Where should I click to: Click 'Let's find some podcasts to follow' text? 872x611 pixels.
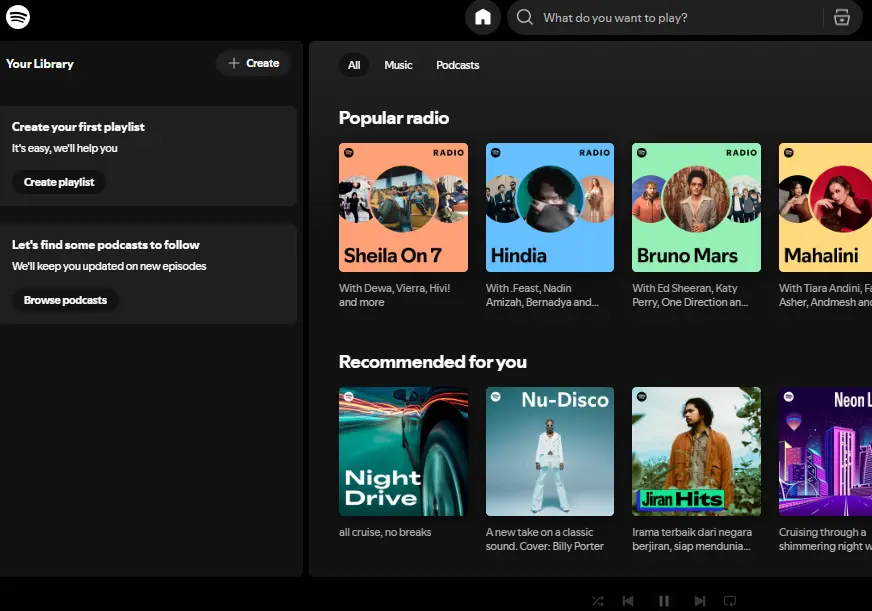click(105, 245)
